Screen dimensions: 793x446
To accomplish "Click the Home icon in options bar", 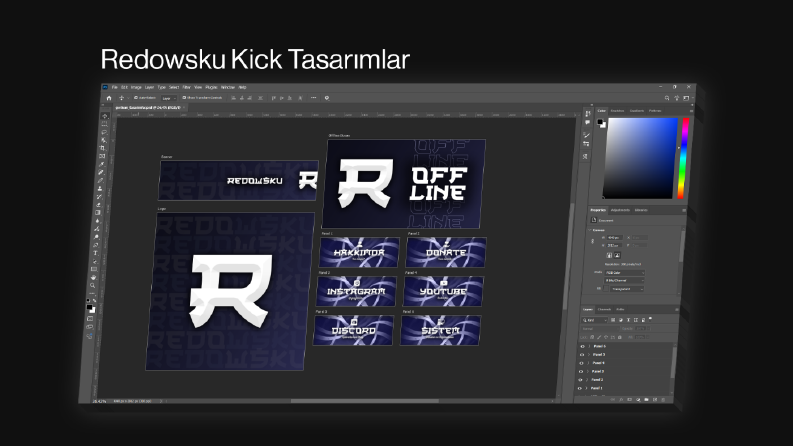I will [109, 98].
